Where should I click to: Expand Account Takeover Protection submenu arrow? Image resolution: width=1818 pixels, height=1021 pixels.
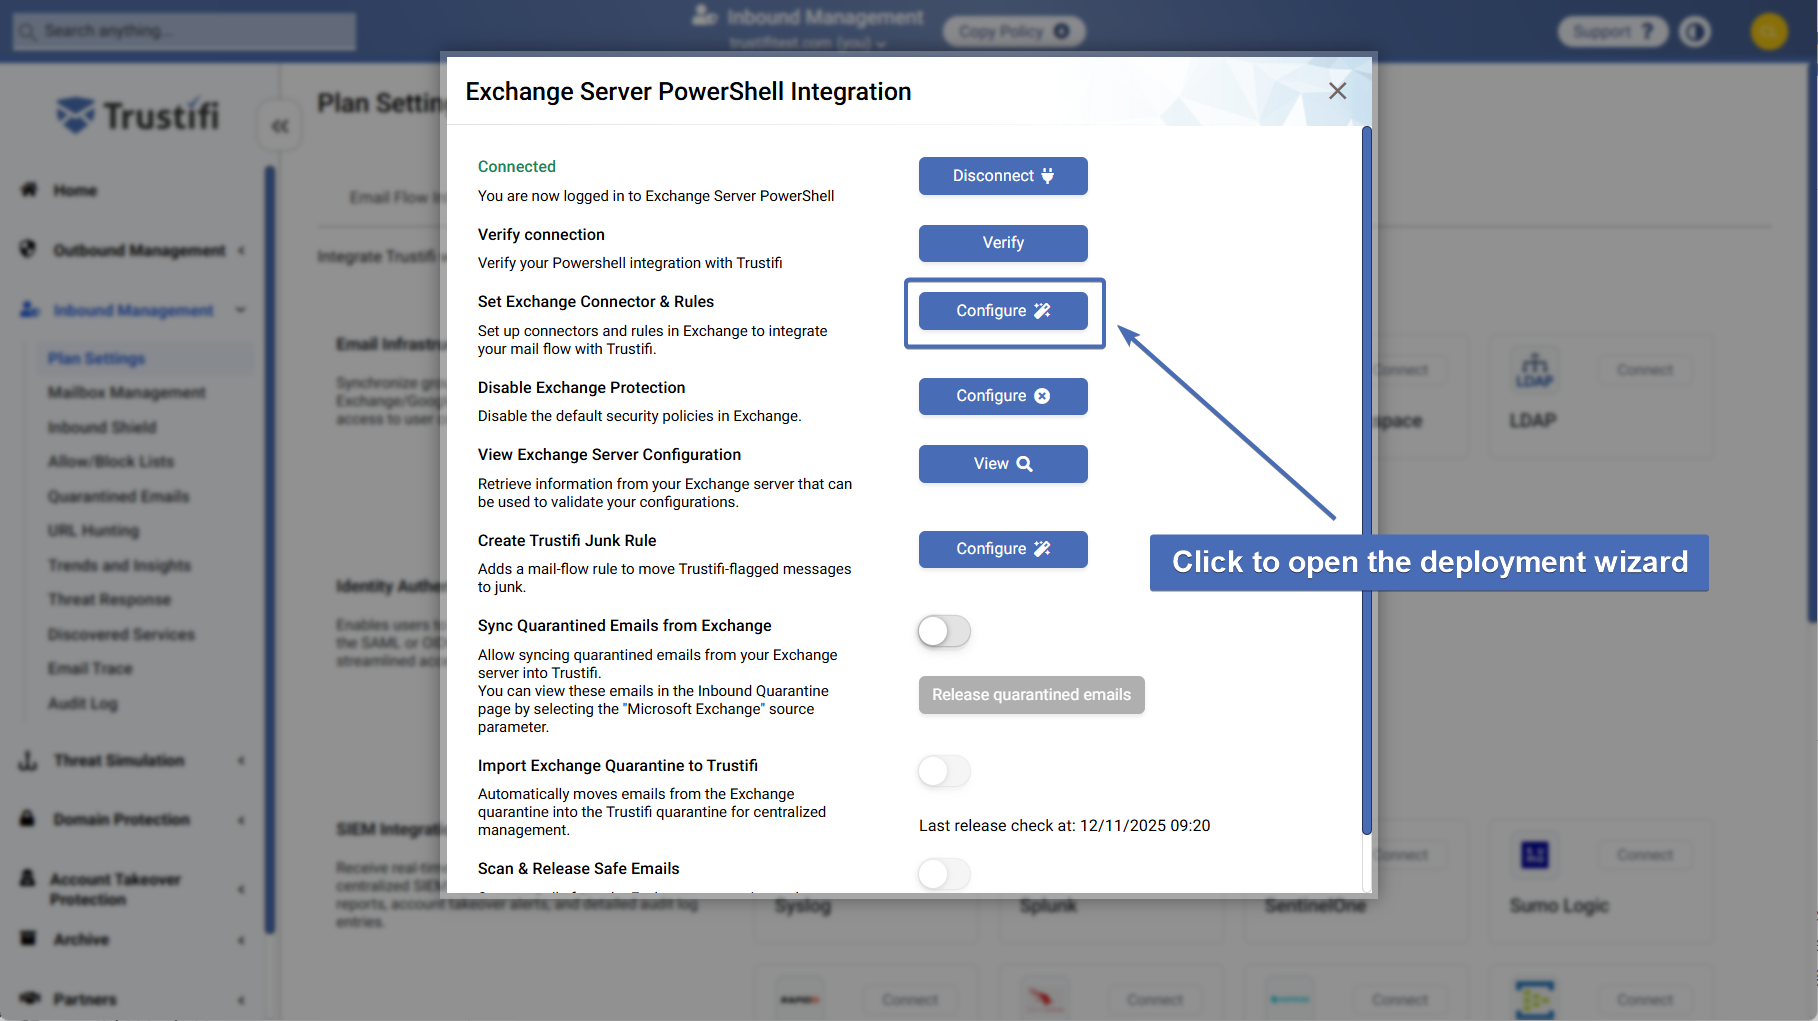click(x=241, y=889)
